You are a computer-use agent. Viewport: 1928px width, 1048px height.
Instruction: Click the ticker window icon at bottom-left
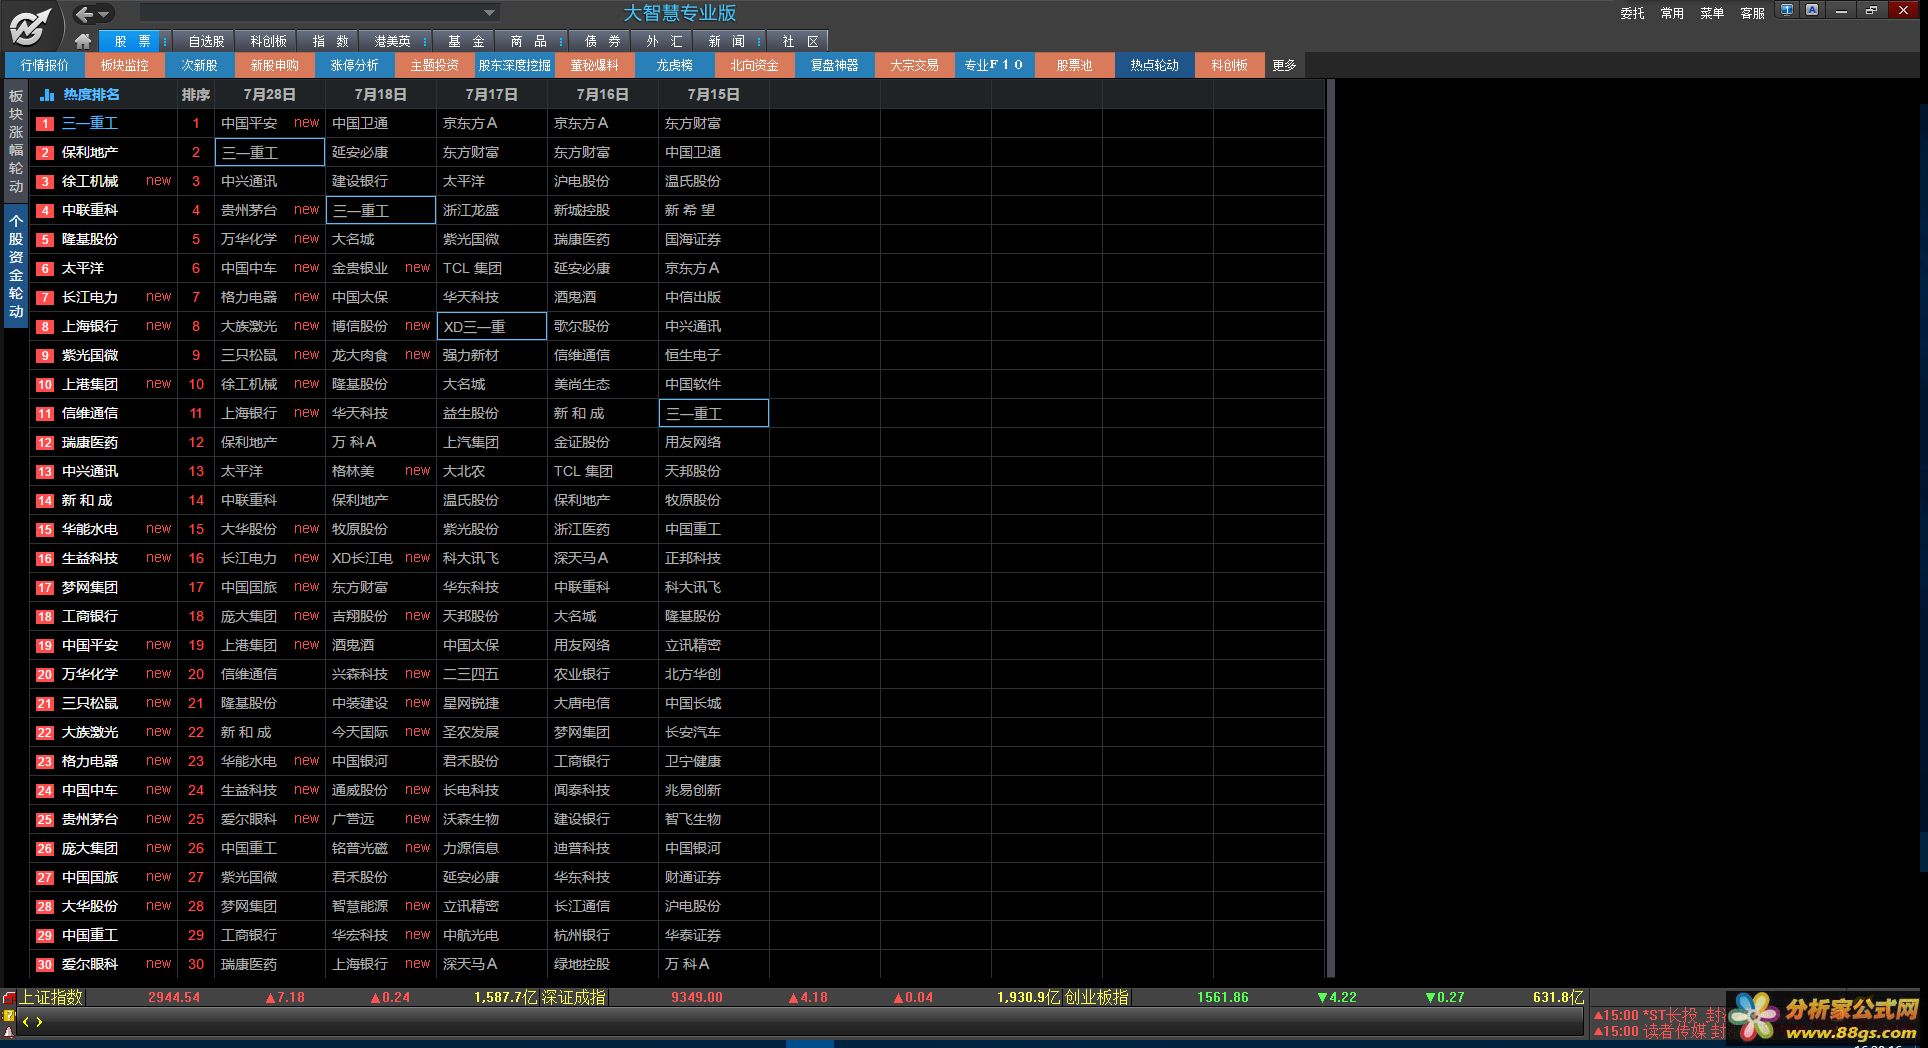[9, 998]
